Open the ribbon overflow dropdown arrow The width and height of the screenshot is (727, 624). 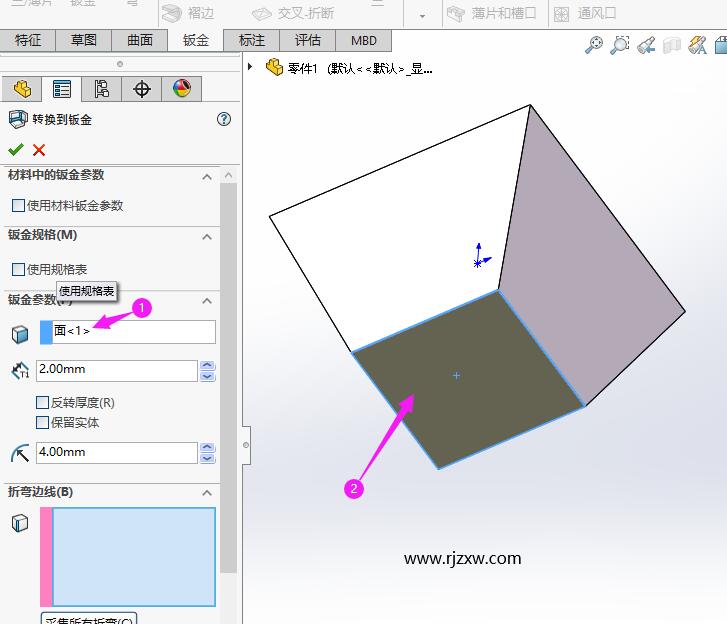pos(422,16)
